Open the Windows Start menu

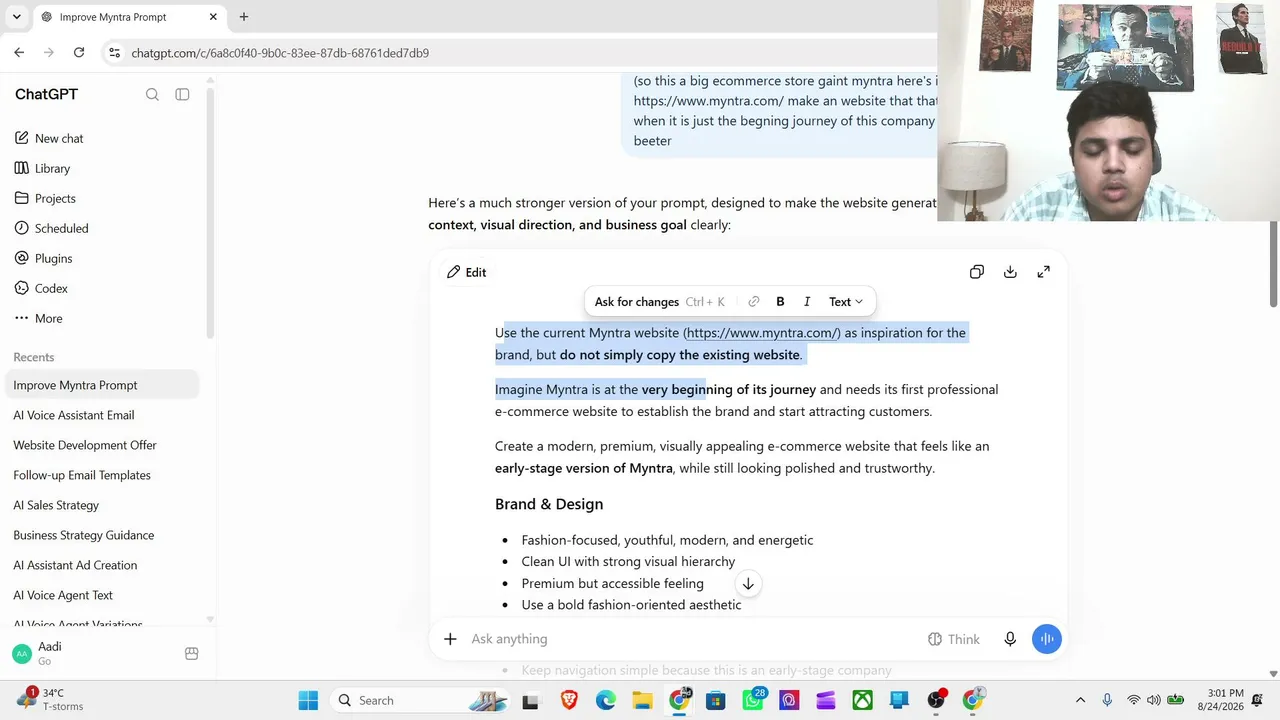[x=308, y=700]
